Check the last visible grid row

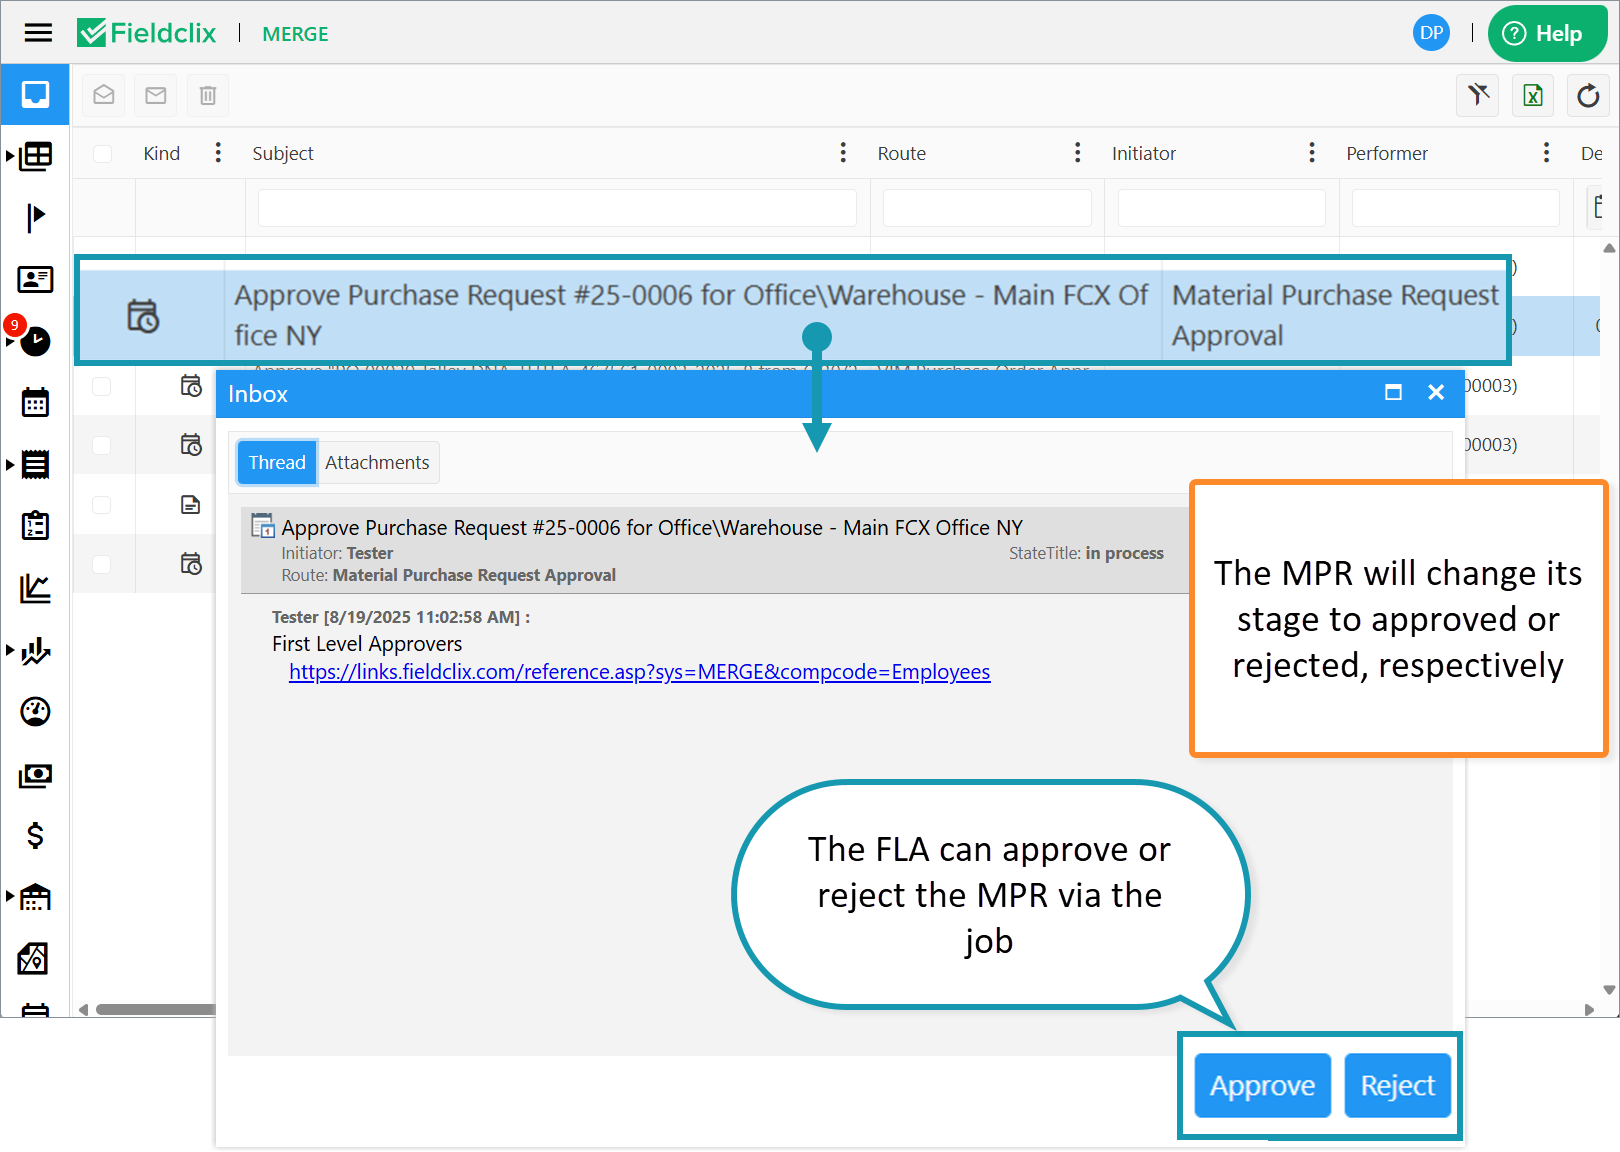102,564
